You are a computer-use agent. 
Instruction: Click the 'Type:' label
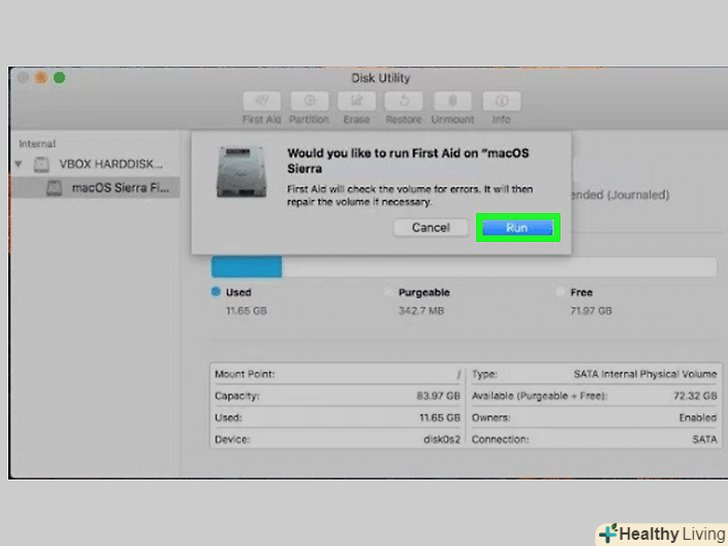484,374
